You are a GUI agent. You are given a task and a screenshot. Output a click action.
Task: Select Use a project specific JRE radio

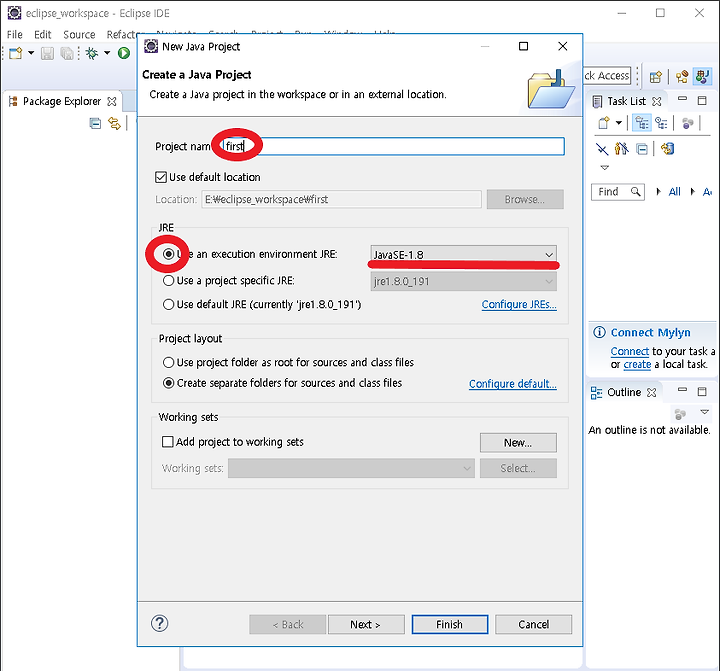click(169, 281)
